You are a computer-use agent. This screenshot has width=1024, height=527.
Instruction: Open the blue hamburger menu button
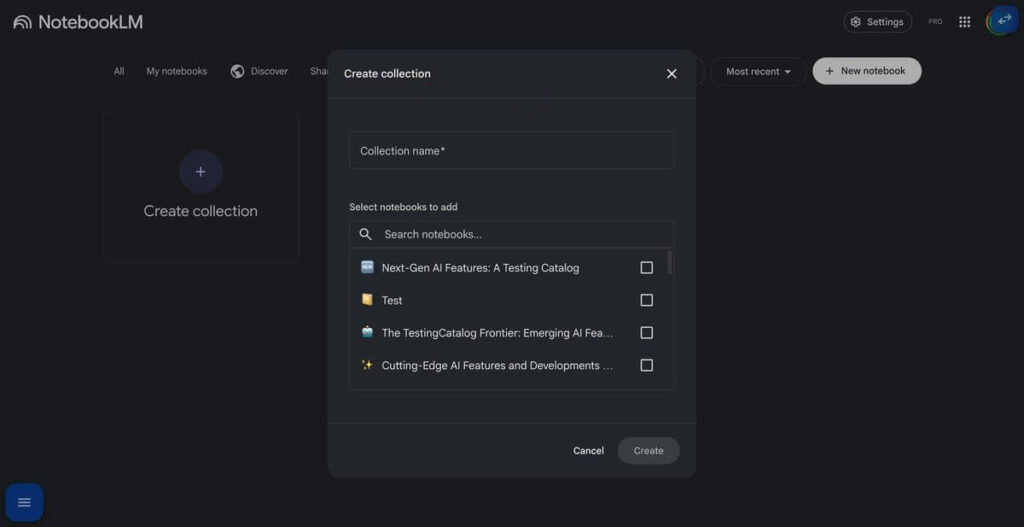click(x=24, y=502)
